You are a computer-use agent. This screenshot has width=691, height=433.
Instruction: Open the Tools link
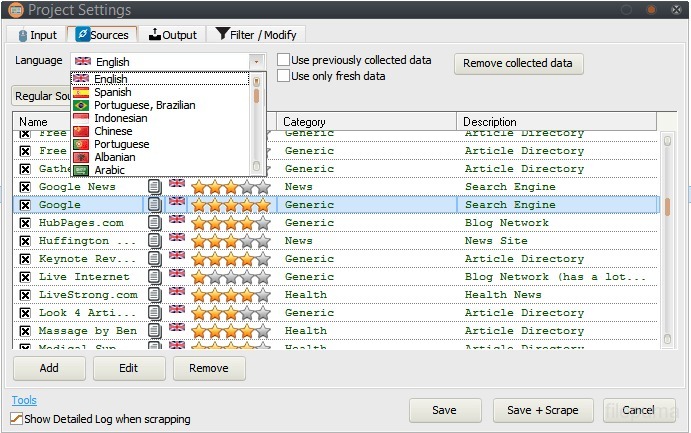(24, 401)
